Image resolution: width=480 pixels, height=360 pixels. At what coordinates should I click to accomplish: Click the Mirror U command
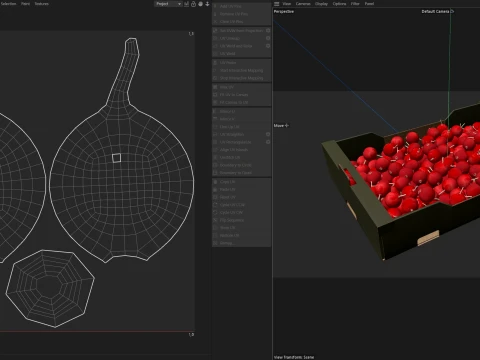tap(241, 111)
